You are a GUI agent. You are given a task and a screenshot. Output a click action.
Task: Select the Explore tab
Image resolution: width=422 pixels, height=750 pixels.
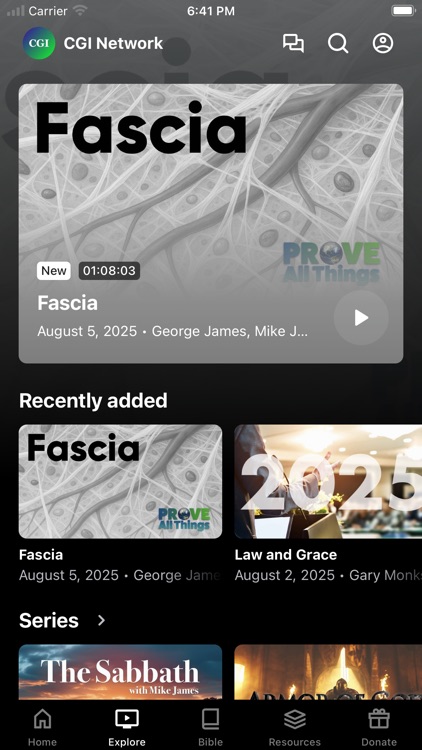point(127,727)
